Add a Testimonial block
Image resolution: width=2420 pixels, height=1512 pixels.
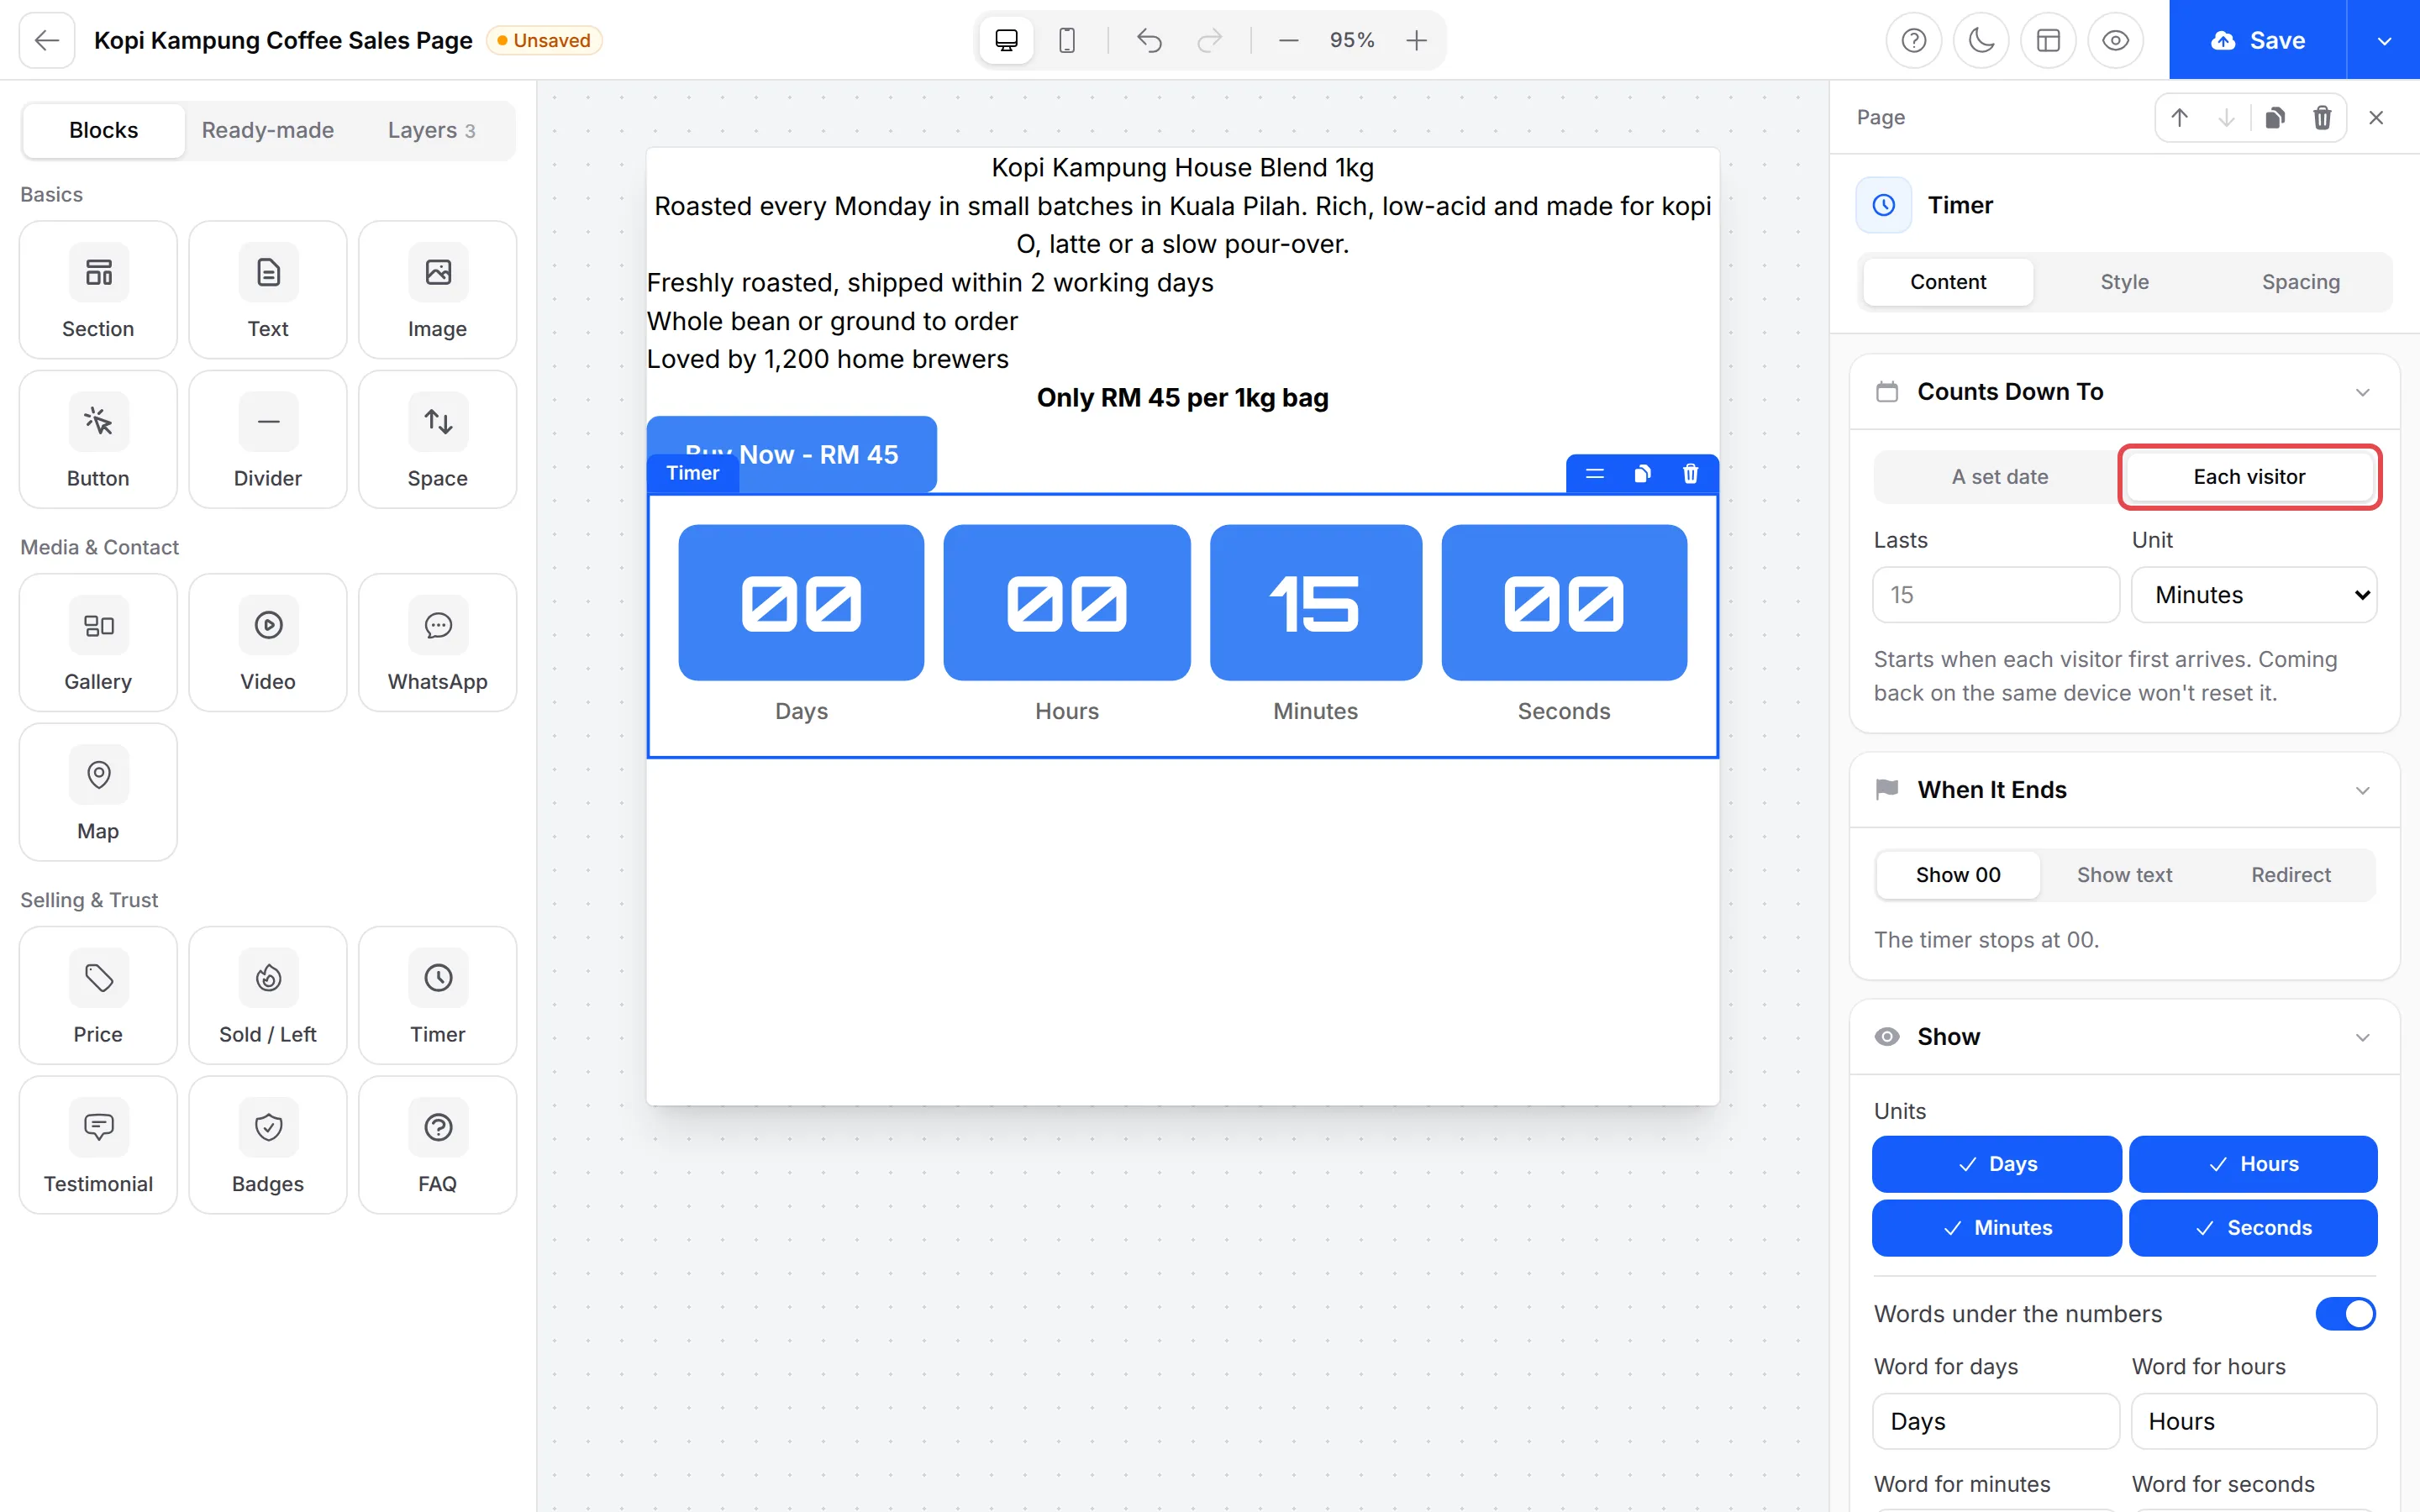(98, 1146)
